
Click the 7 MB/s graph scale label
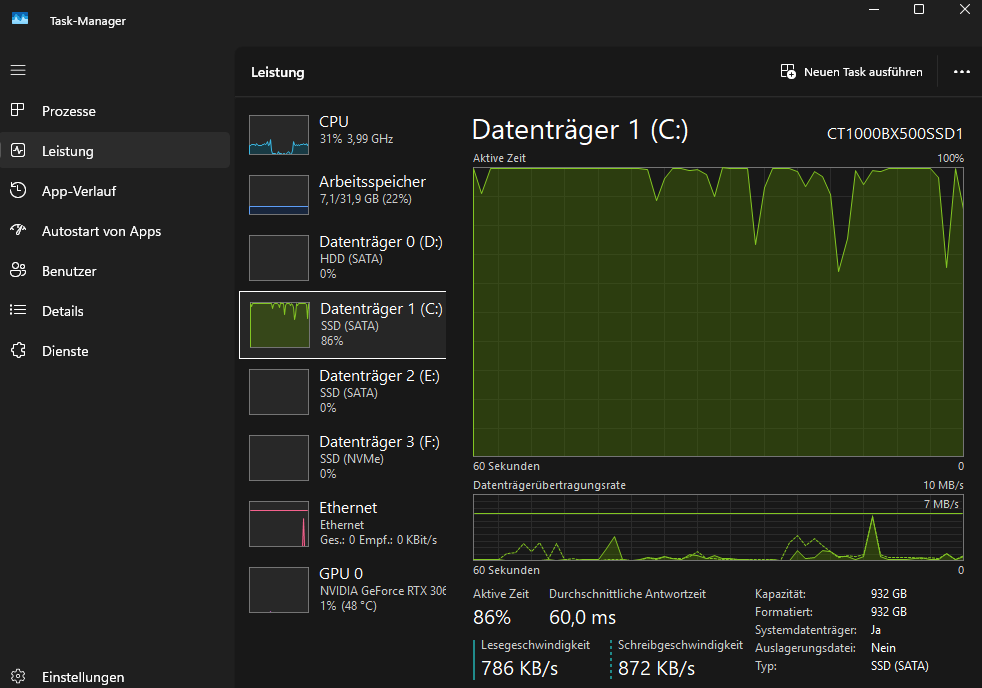941,504
